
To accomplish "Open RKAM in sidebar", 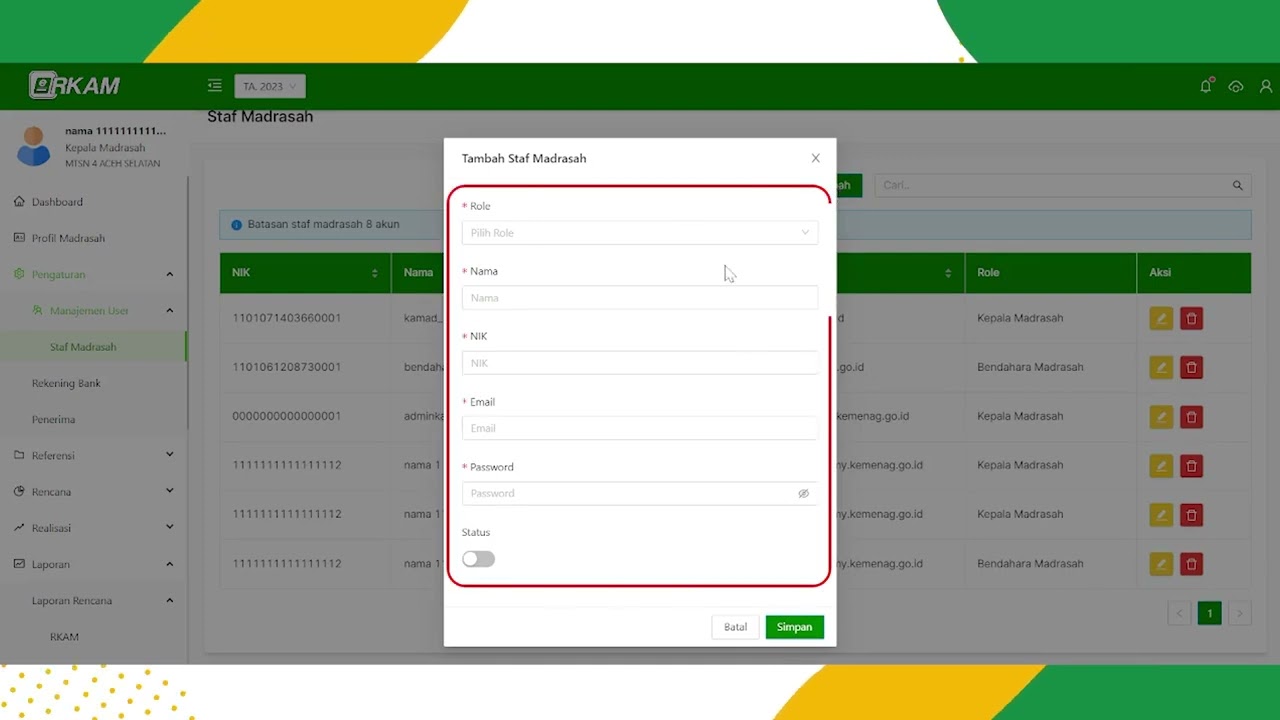I will pos(64,637).
